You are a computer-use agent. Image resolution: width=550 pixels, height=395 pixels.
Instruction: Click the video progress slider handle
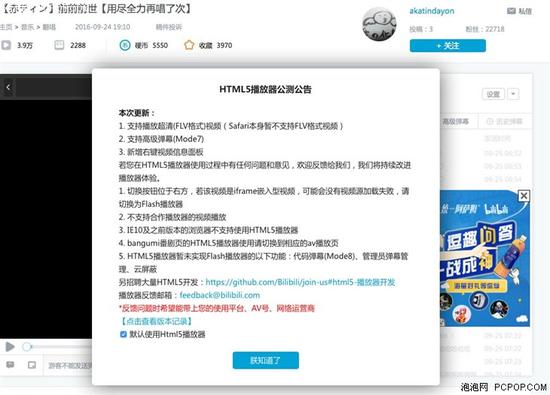tap(27, 347)
